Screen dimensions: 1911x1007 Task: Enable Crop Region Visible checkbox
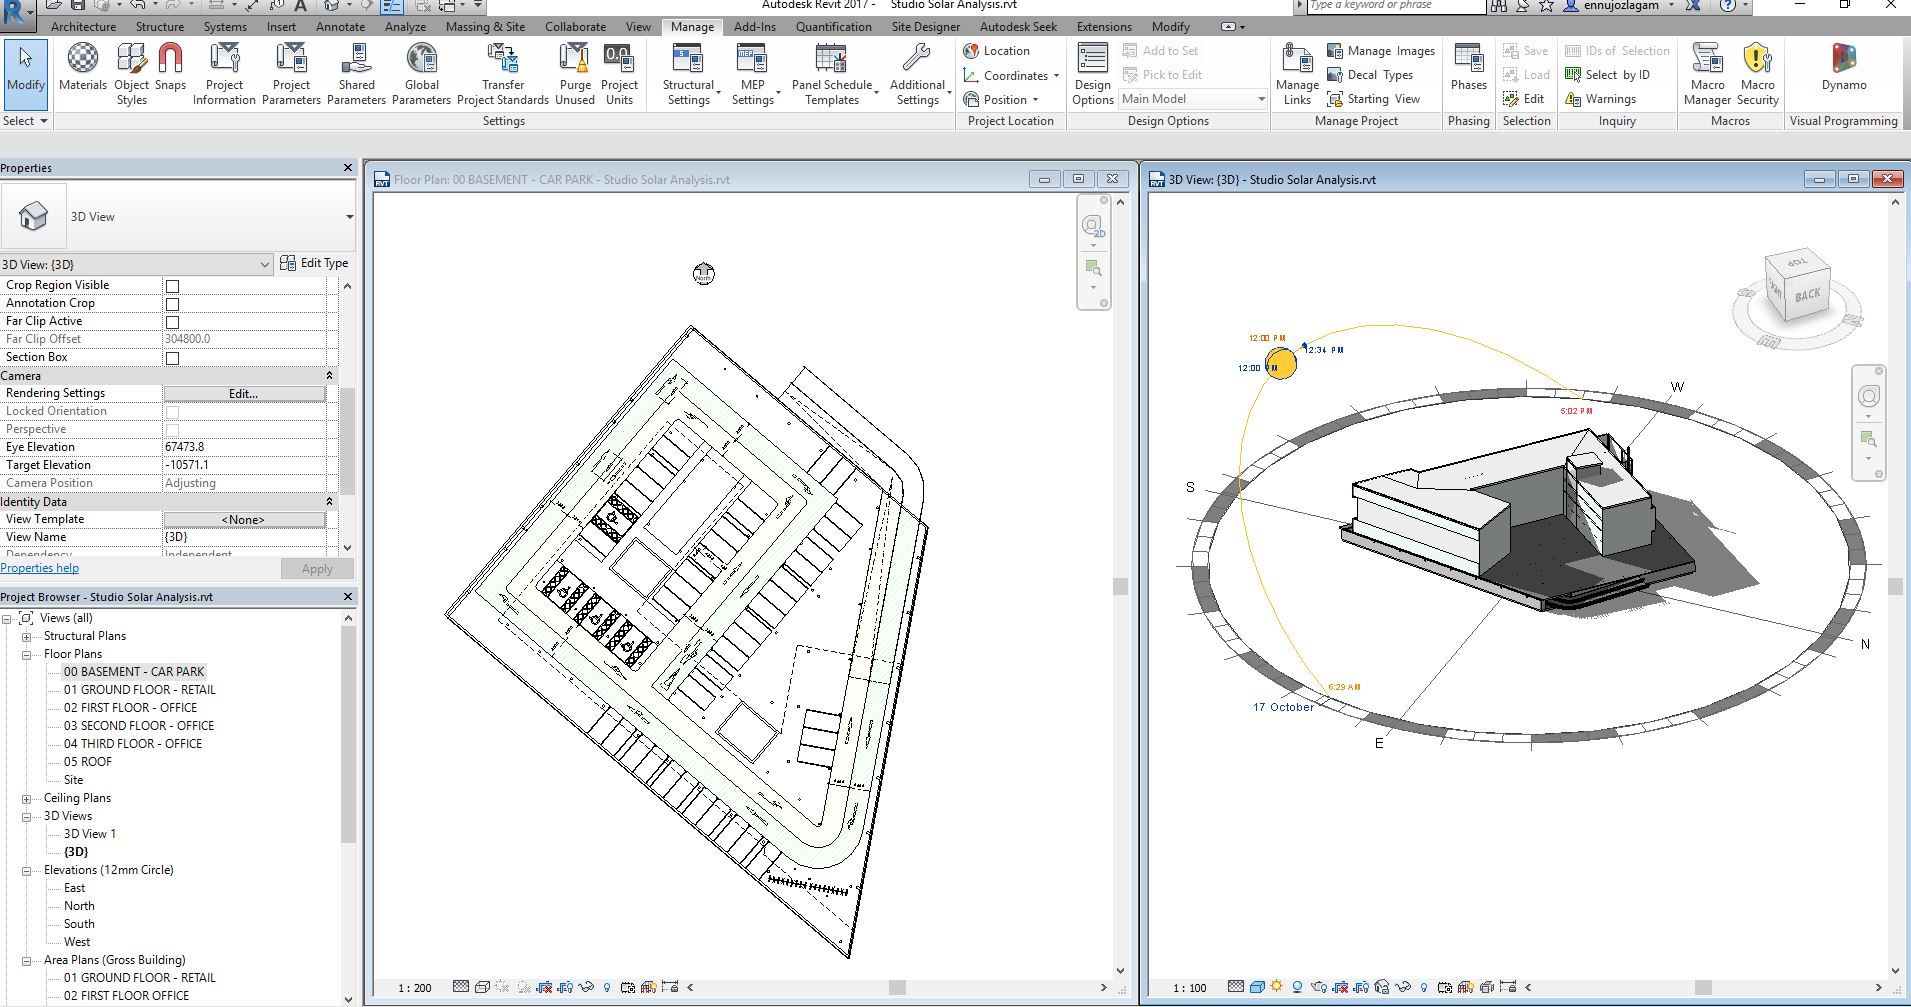point(173,285)
